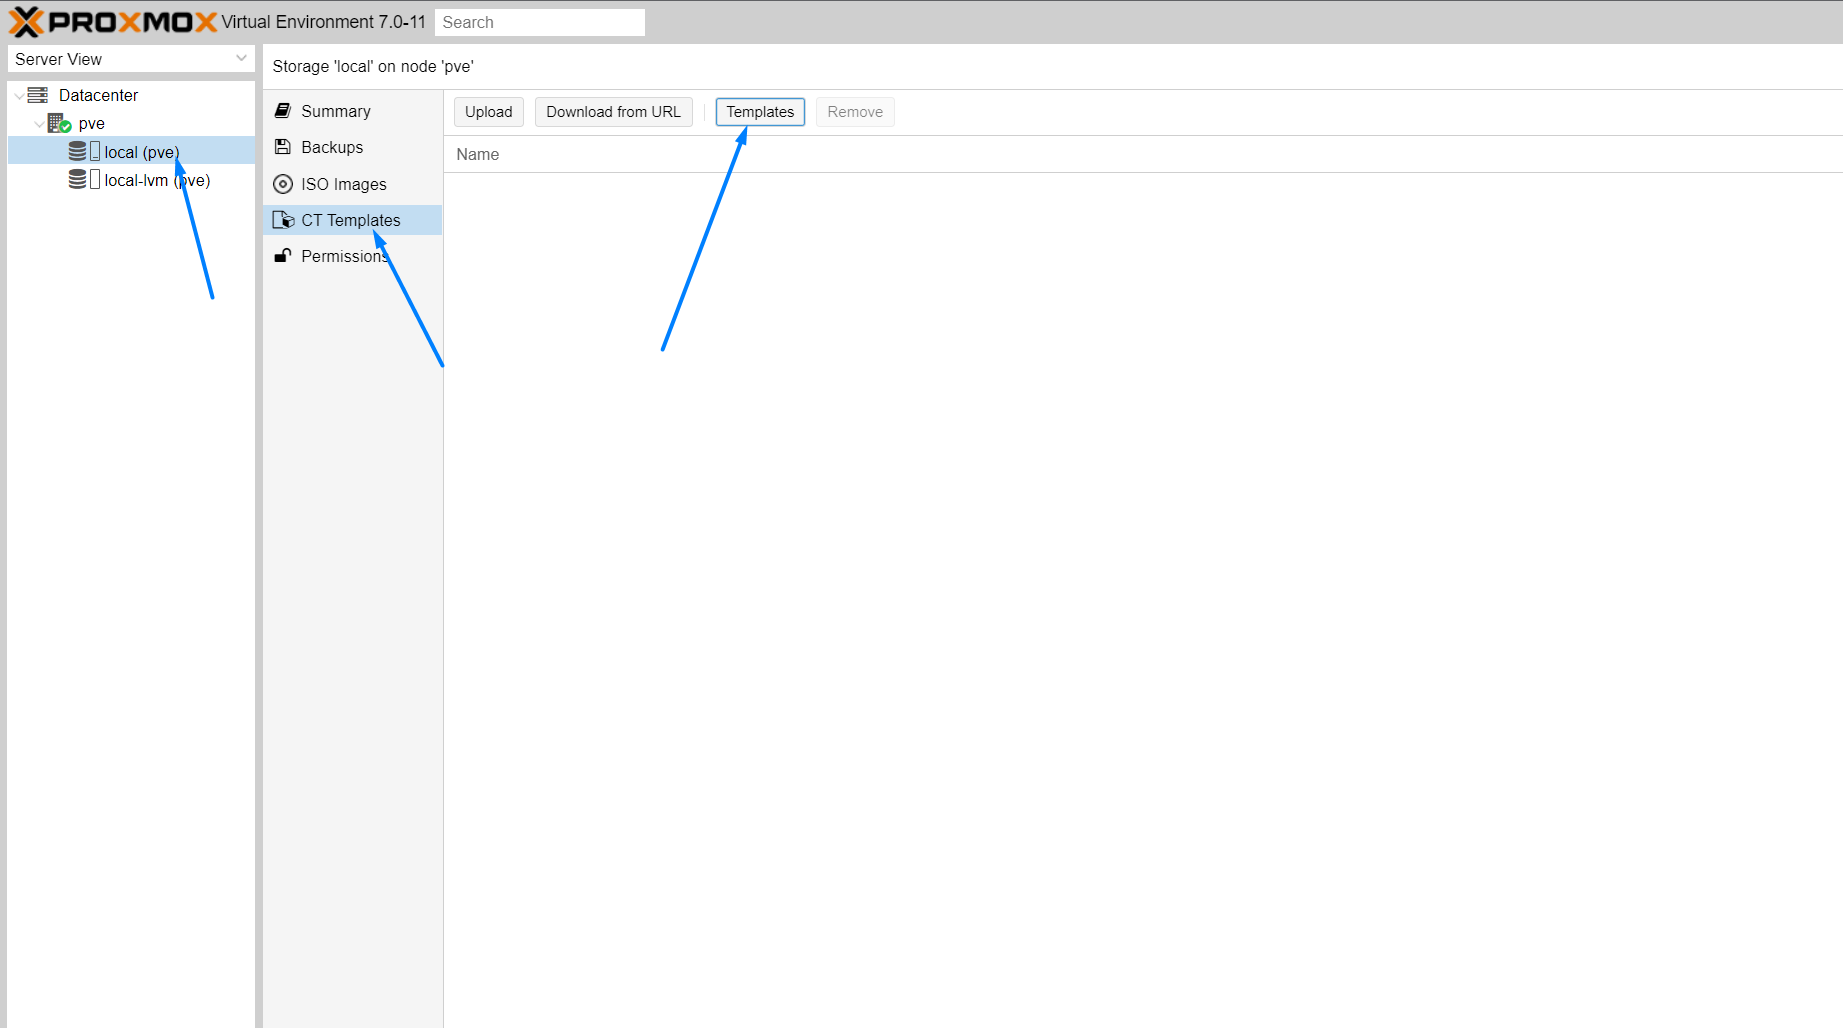Click the Search input field

point(540,22)
